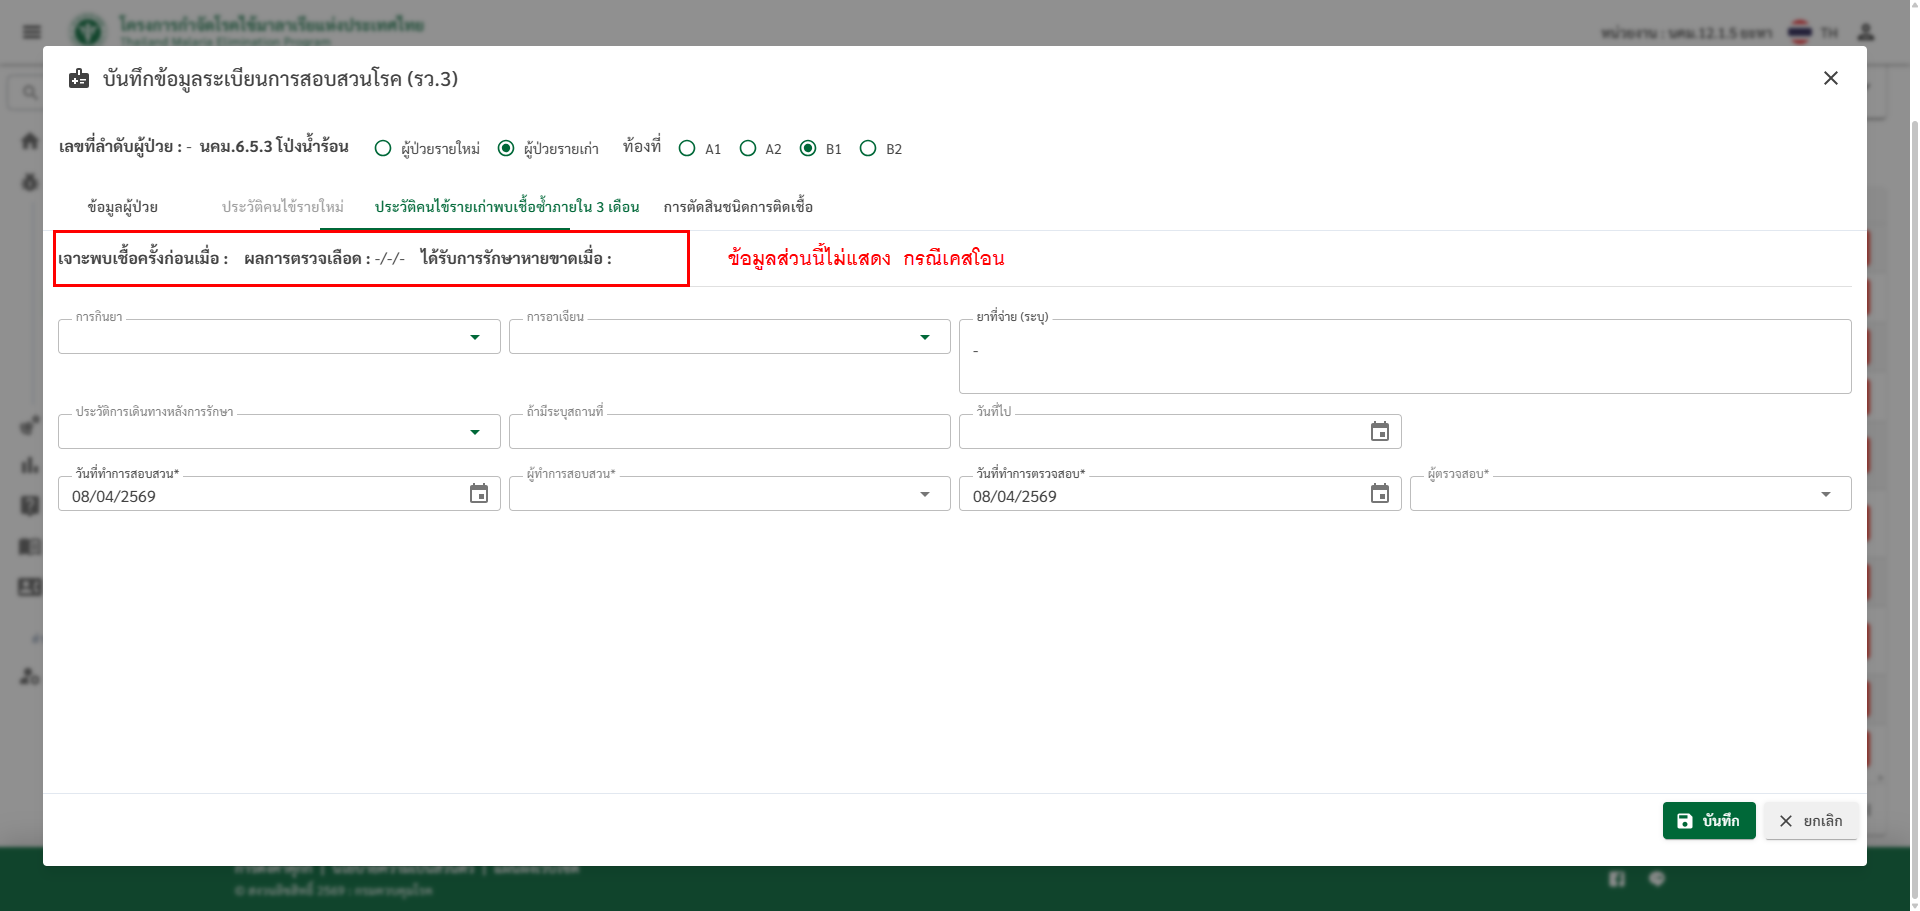Select the A2 room radio option
The width and height of the screenshot is (1920, 911).
pos(748,149)
